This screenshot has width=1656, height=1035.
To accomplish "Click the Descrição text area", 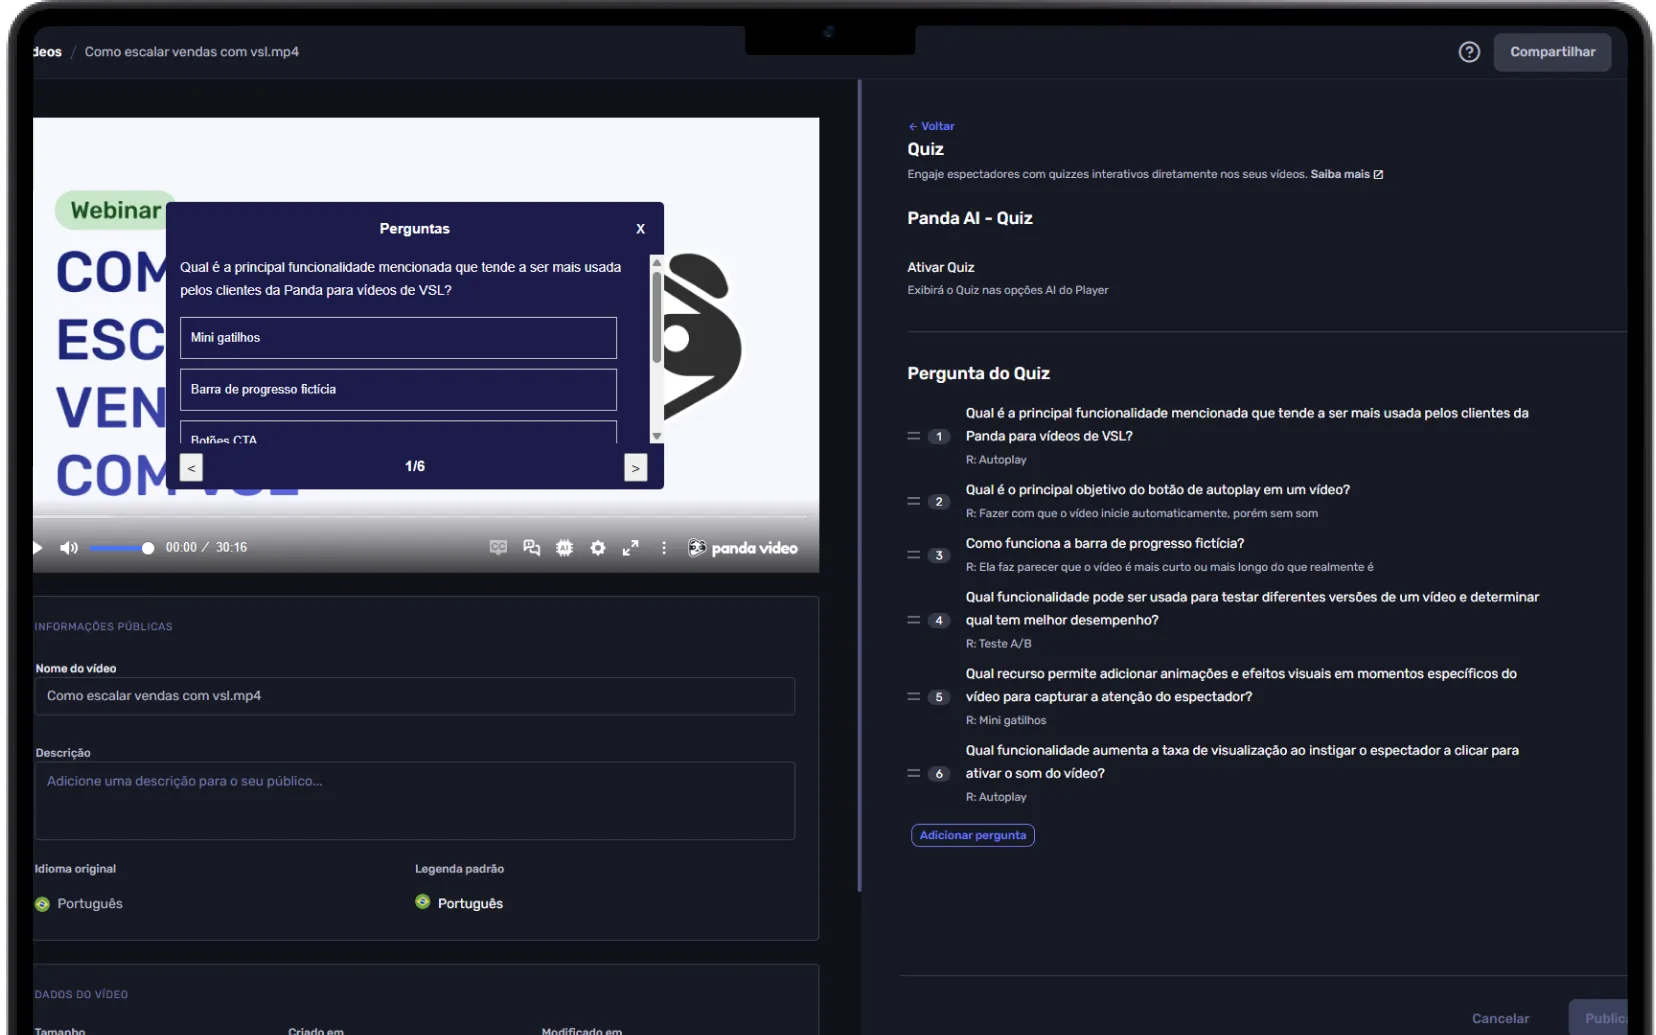I will [x=414, y=801].
